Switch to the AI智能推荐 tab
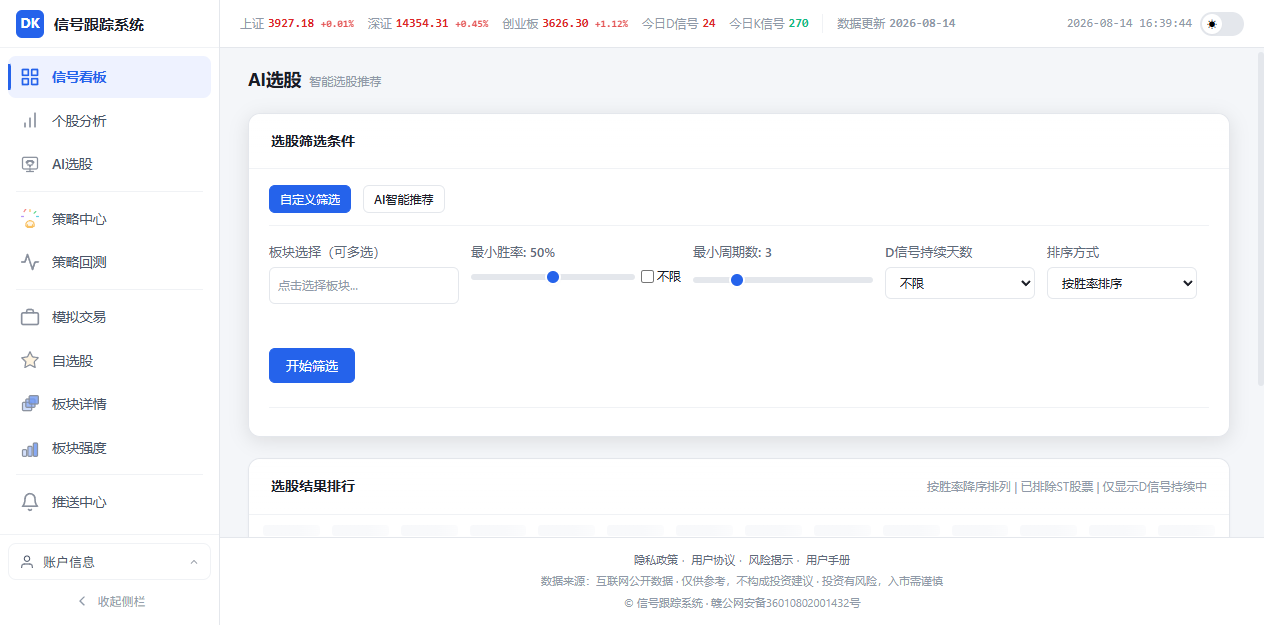The height and width of the screenshot is (625, 1264). click(404, 199)
